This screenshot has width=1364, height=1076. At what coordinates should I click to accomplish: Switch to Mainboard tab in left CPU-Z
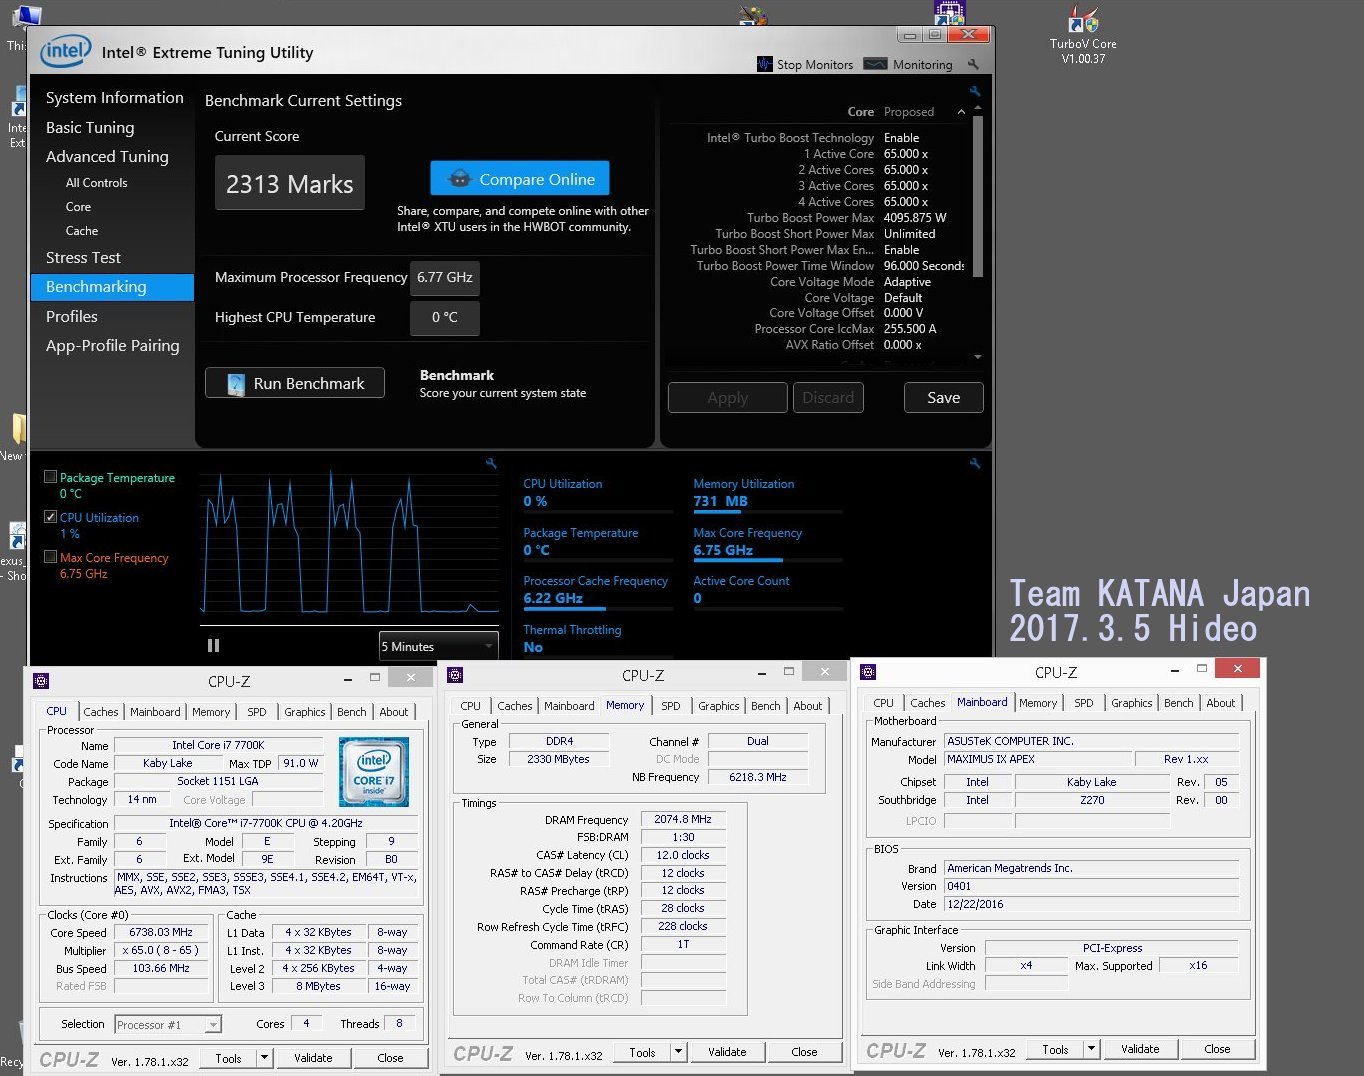pos(155,712)
